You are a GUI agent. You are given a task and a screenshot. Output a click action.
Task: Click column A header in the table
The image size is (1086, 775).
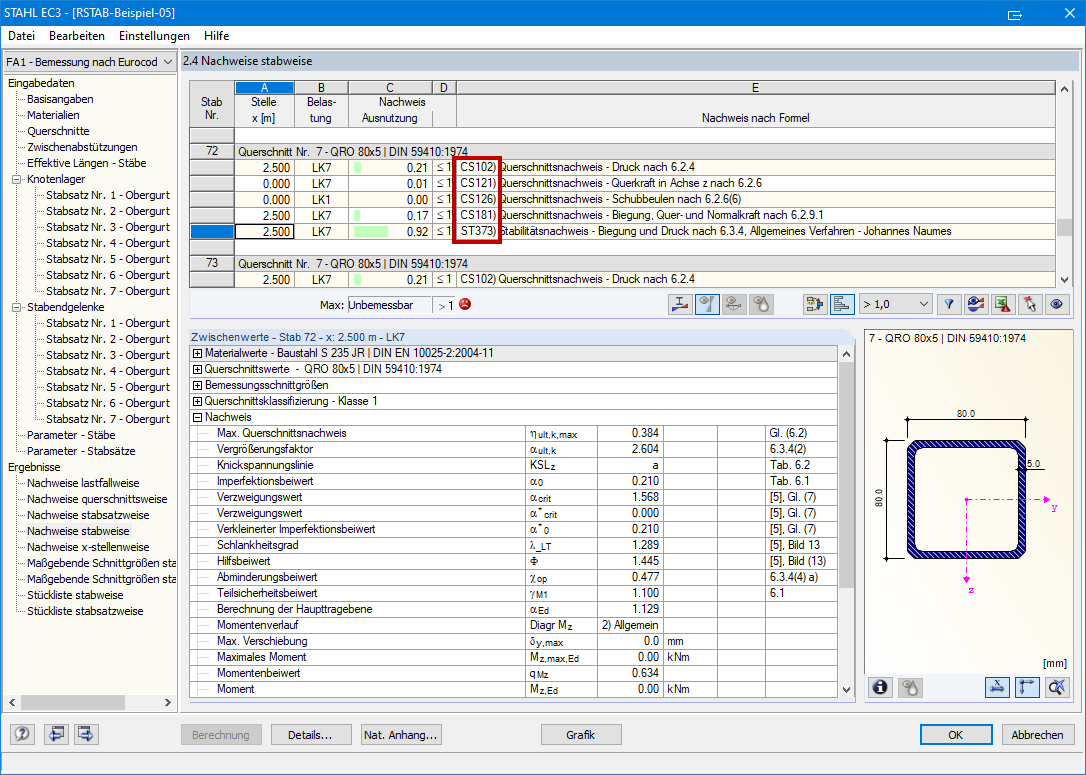[x=265, y=88]
